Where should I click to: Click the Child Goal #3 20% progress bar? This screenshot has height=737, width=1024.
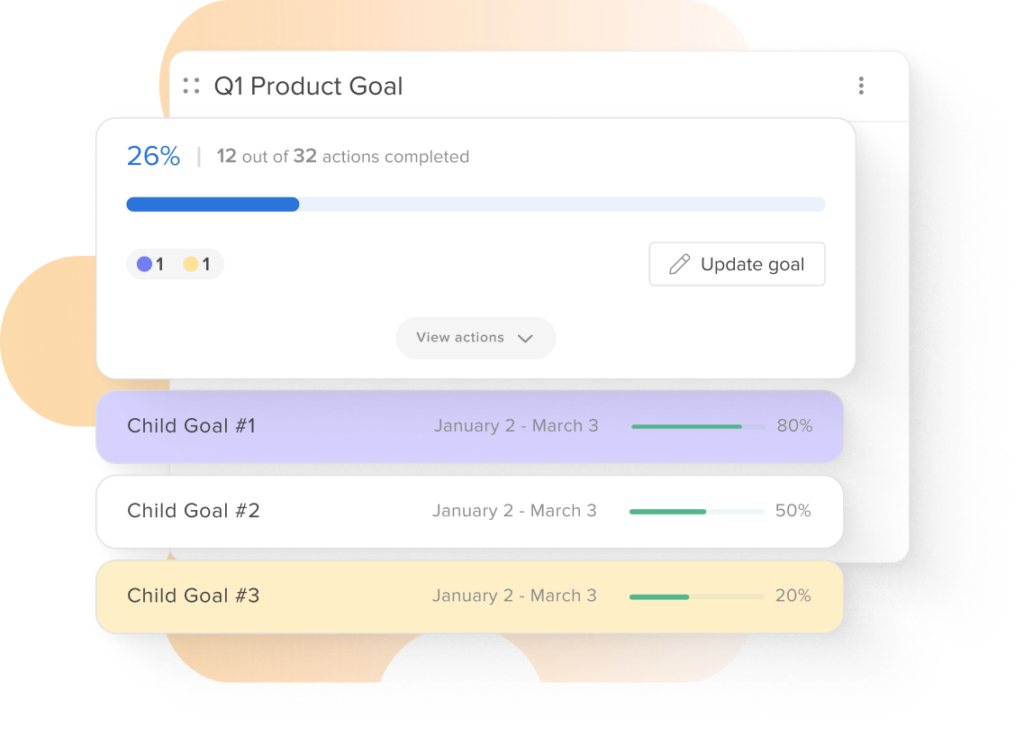point(696,597)
